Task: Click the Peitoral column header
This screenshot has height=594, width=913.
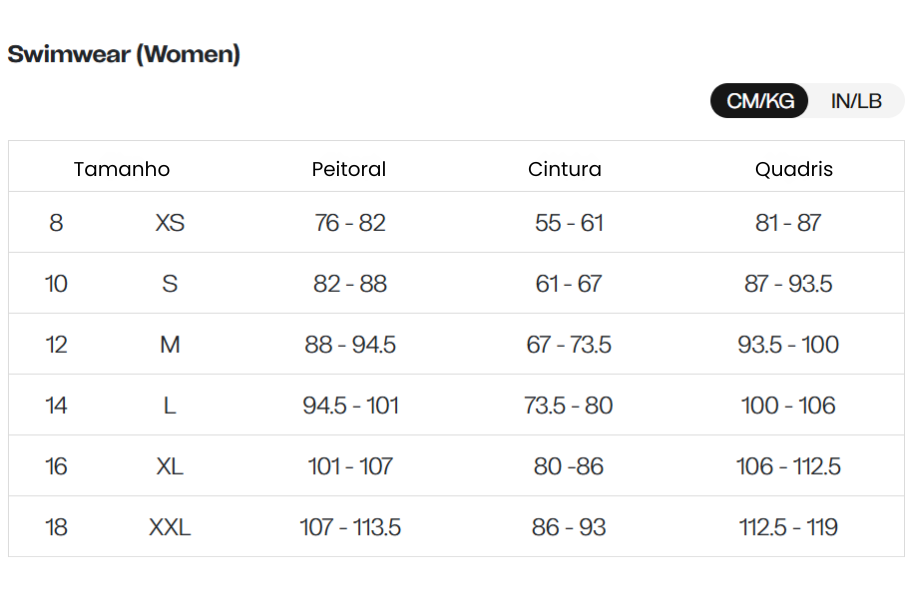Action: click(x=349, y=169)
